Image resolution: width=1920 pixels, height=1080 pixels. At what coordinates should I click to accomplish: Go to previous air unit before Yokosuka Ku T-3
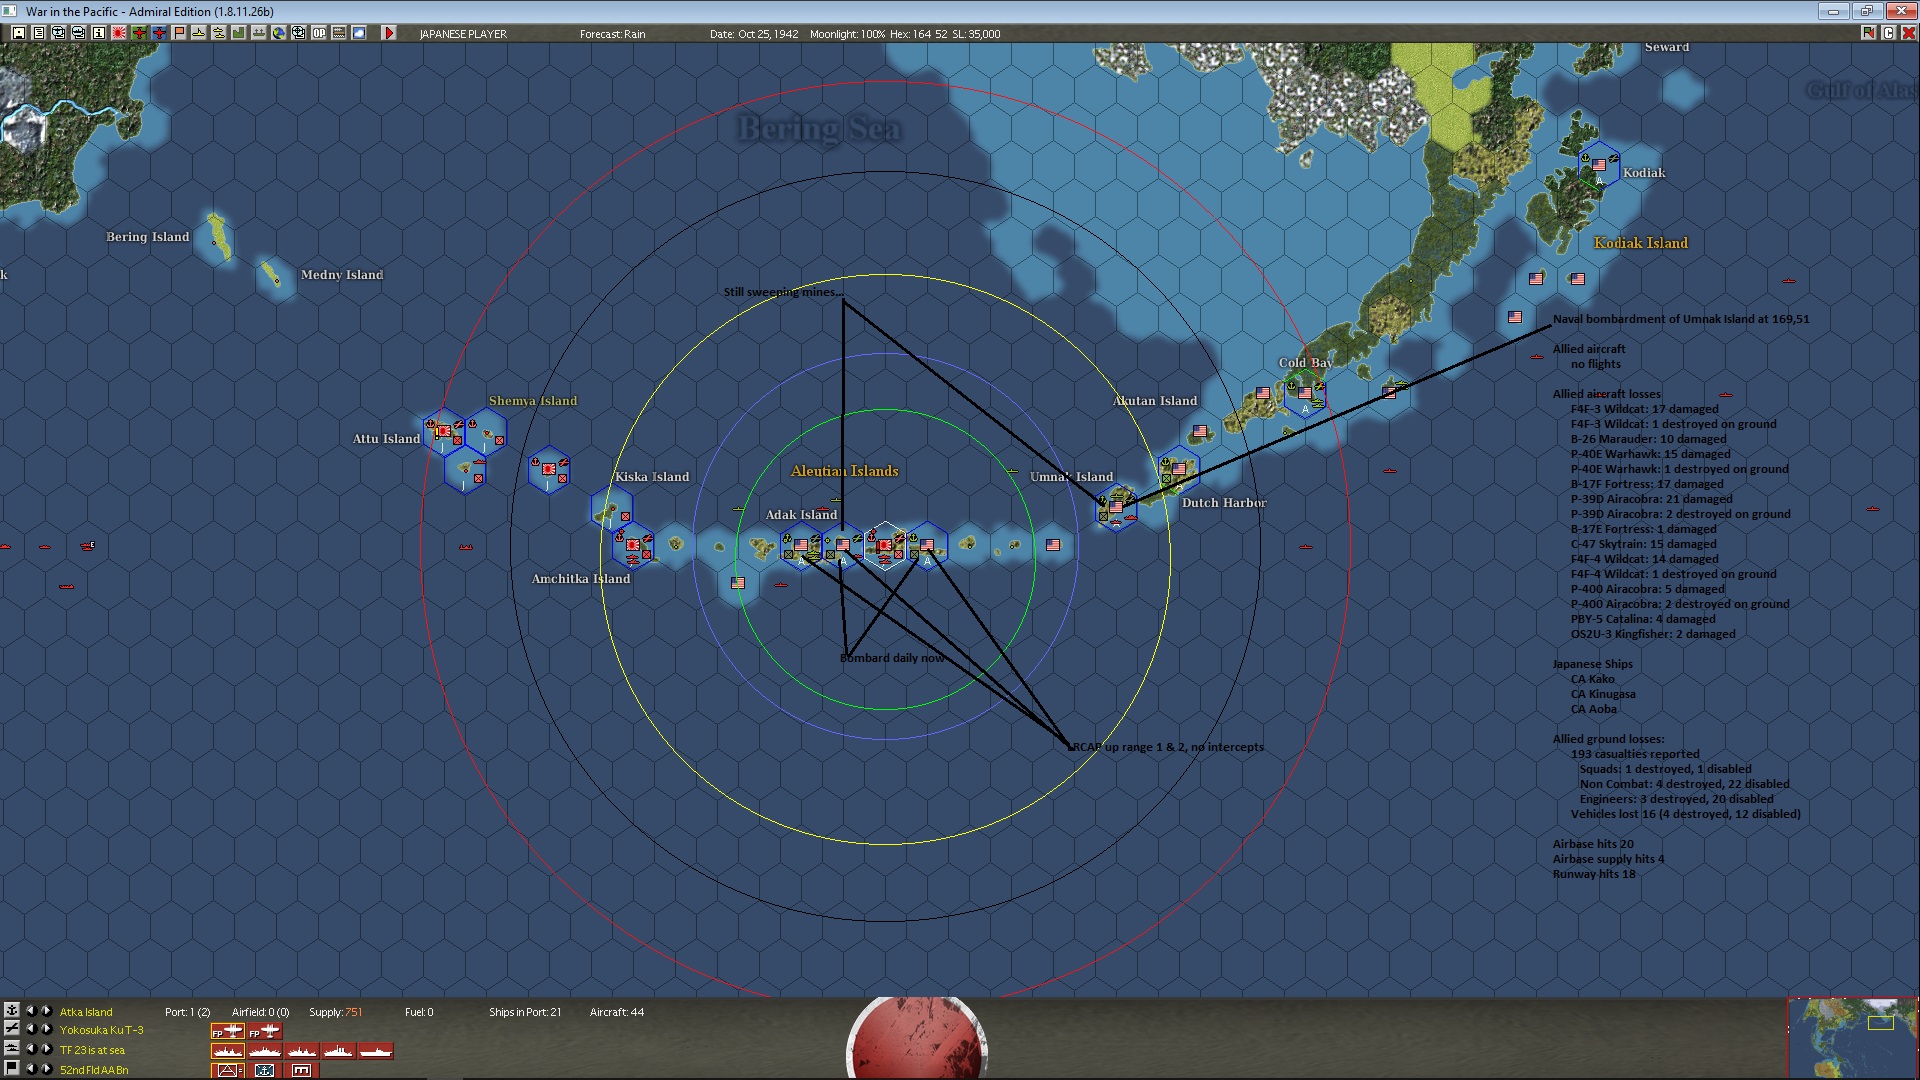click(30, 1029)
